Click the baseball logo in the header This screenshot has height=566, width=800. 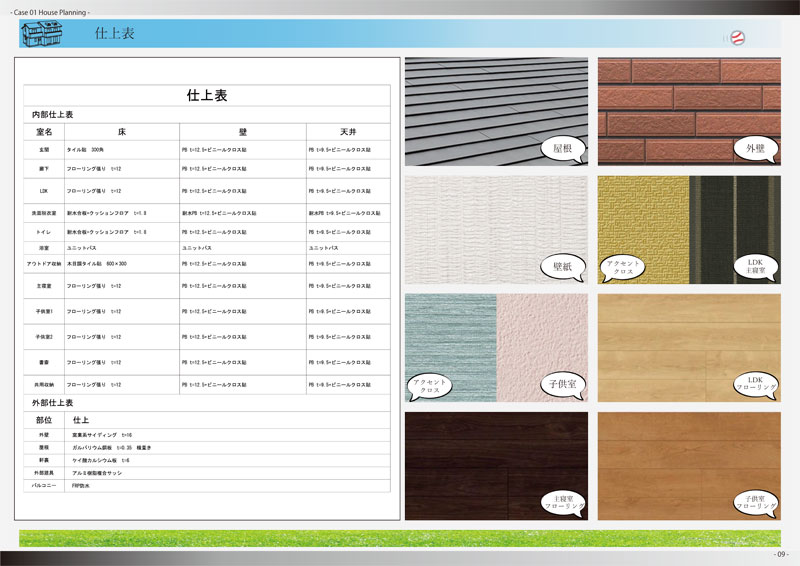tap(739, 36)
